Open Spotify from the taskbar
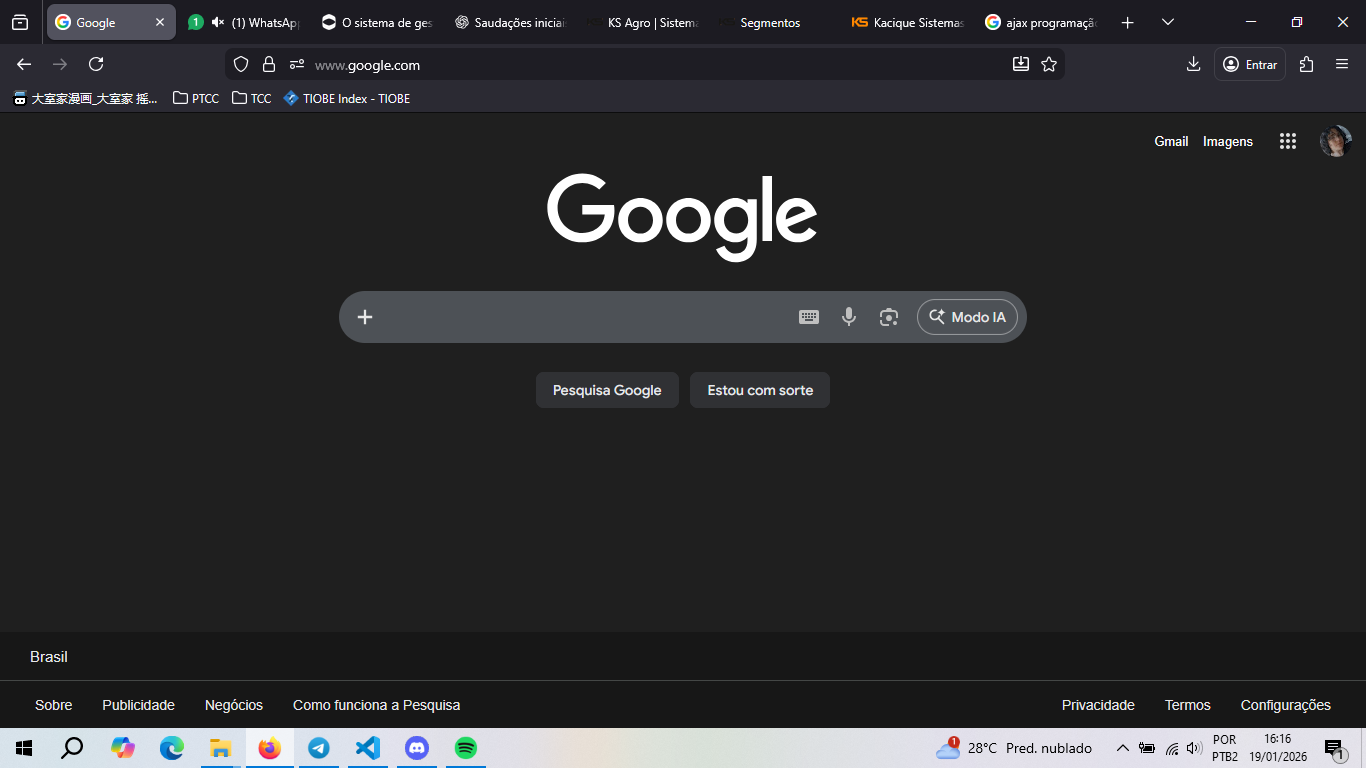Image resolution: width=1366 pixels, height=768 pixels. pyautogui.click(x=465, y=748)
